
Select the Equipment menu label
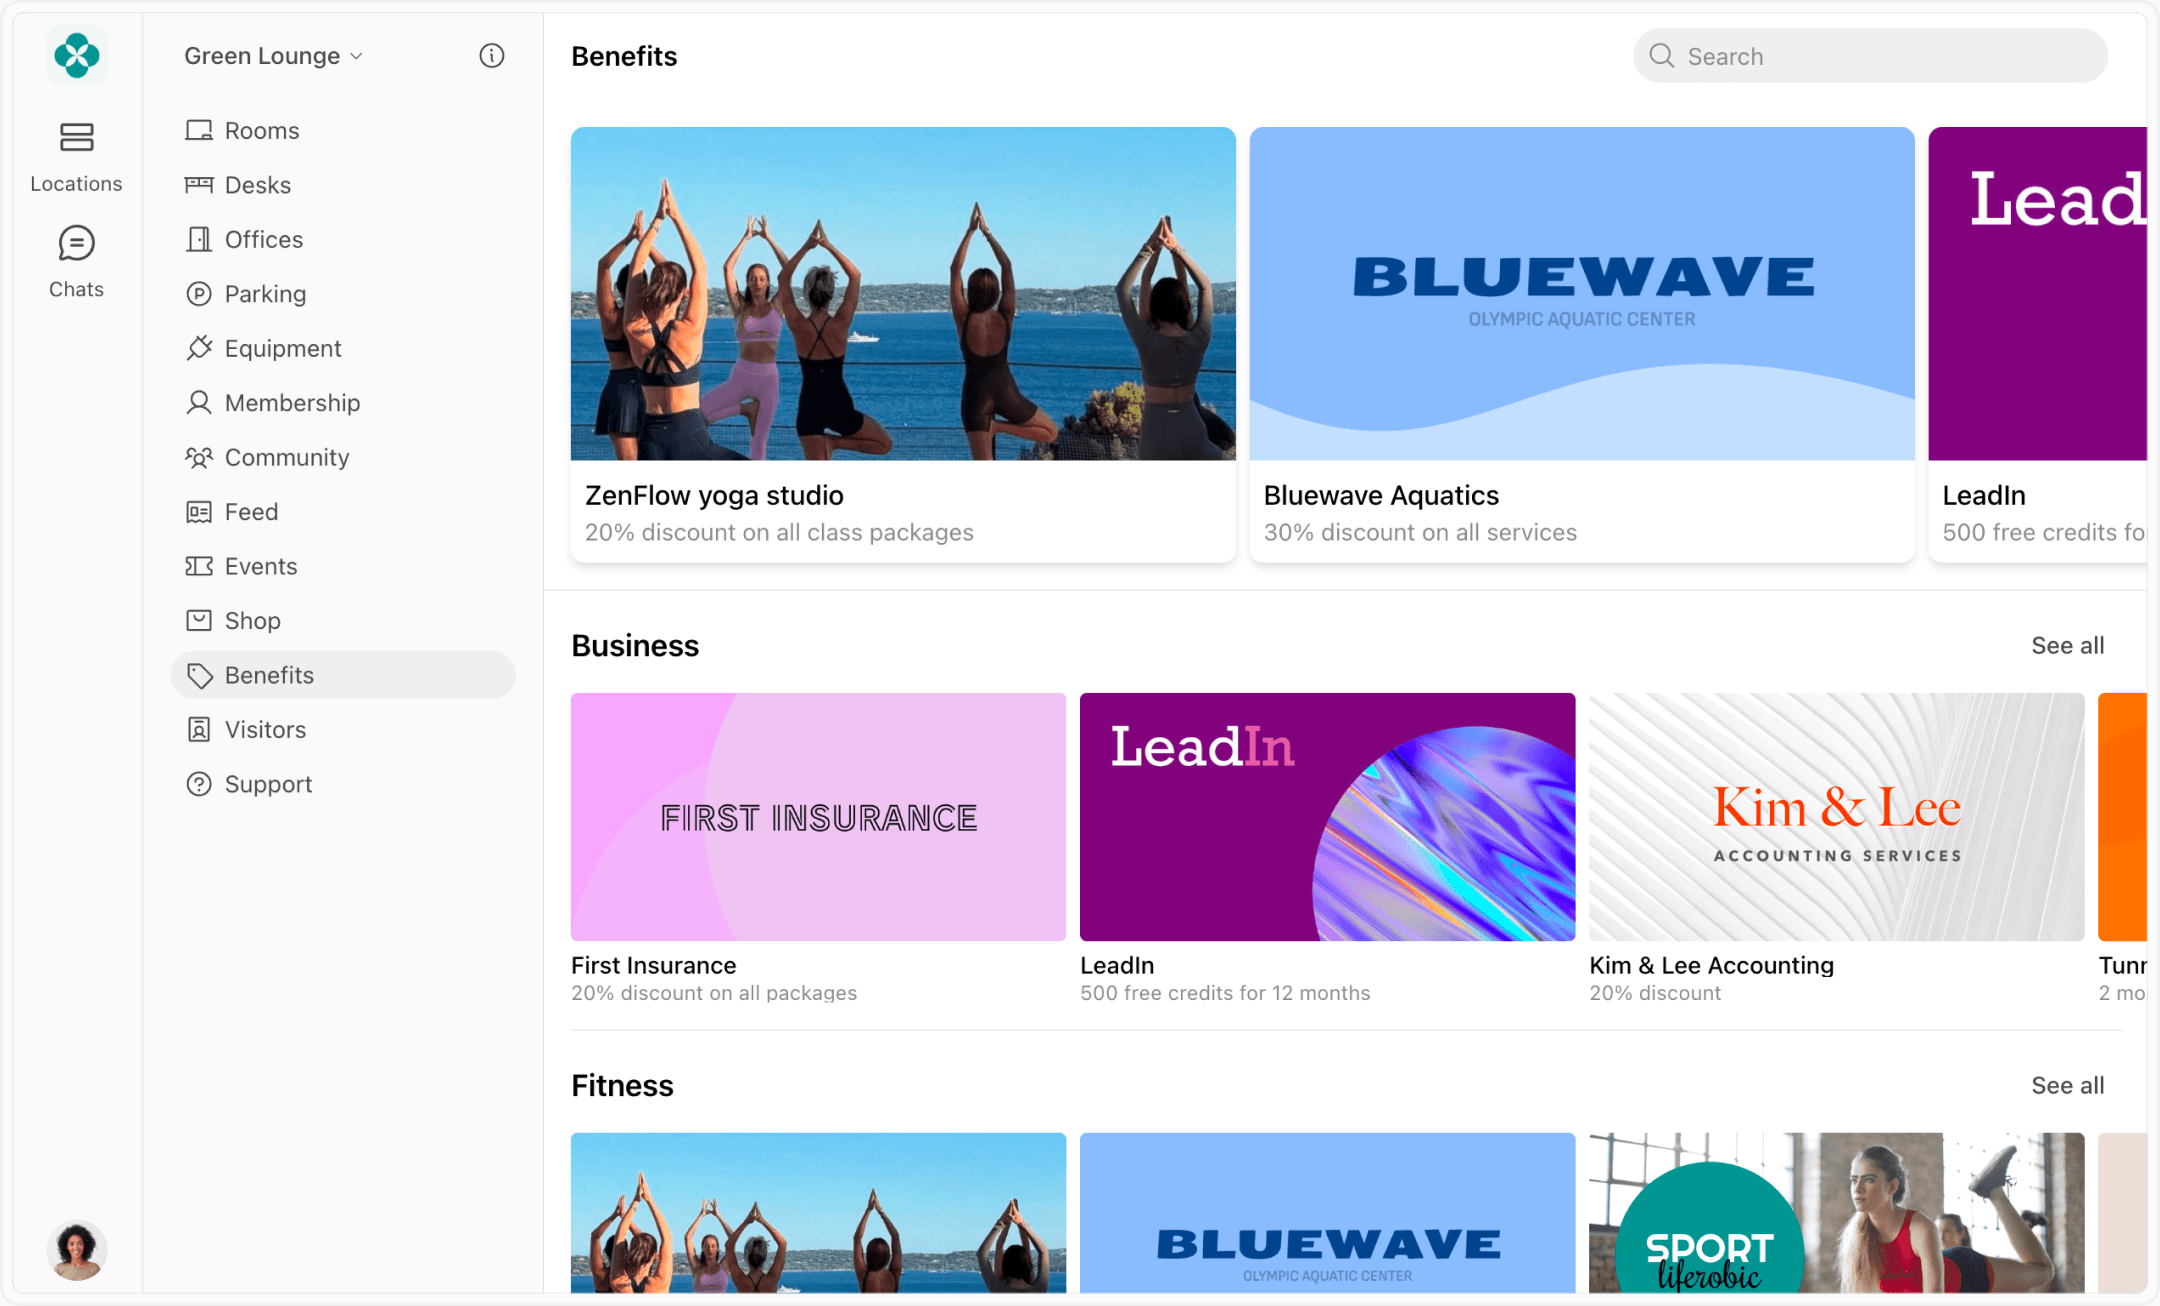pyautogui.click(x=283, y=348)
